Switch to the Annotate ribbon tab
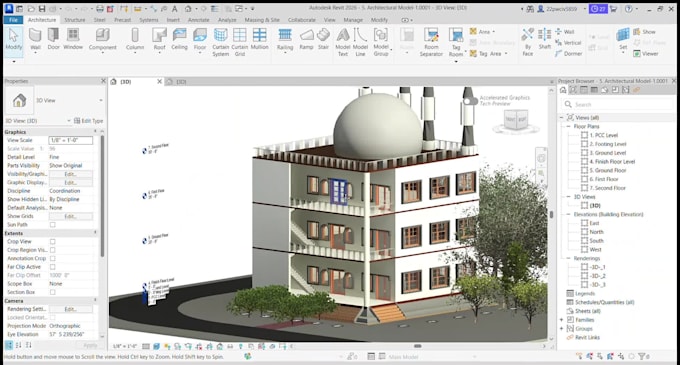Viewport: 680px width, 365px height. click(199, 20)
